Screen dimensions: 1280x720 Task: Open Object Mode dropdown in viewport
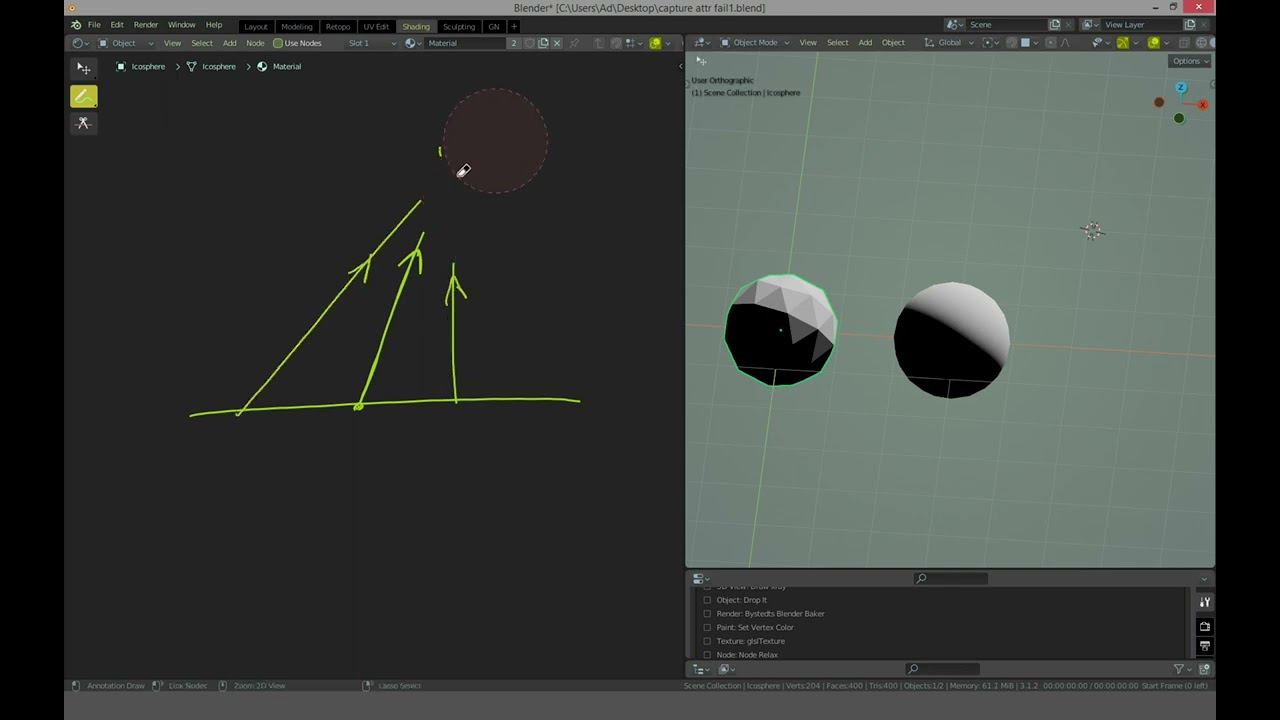(755, 43)
